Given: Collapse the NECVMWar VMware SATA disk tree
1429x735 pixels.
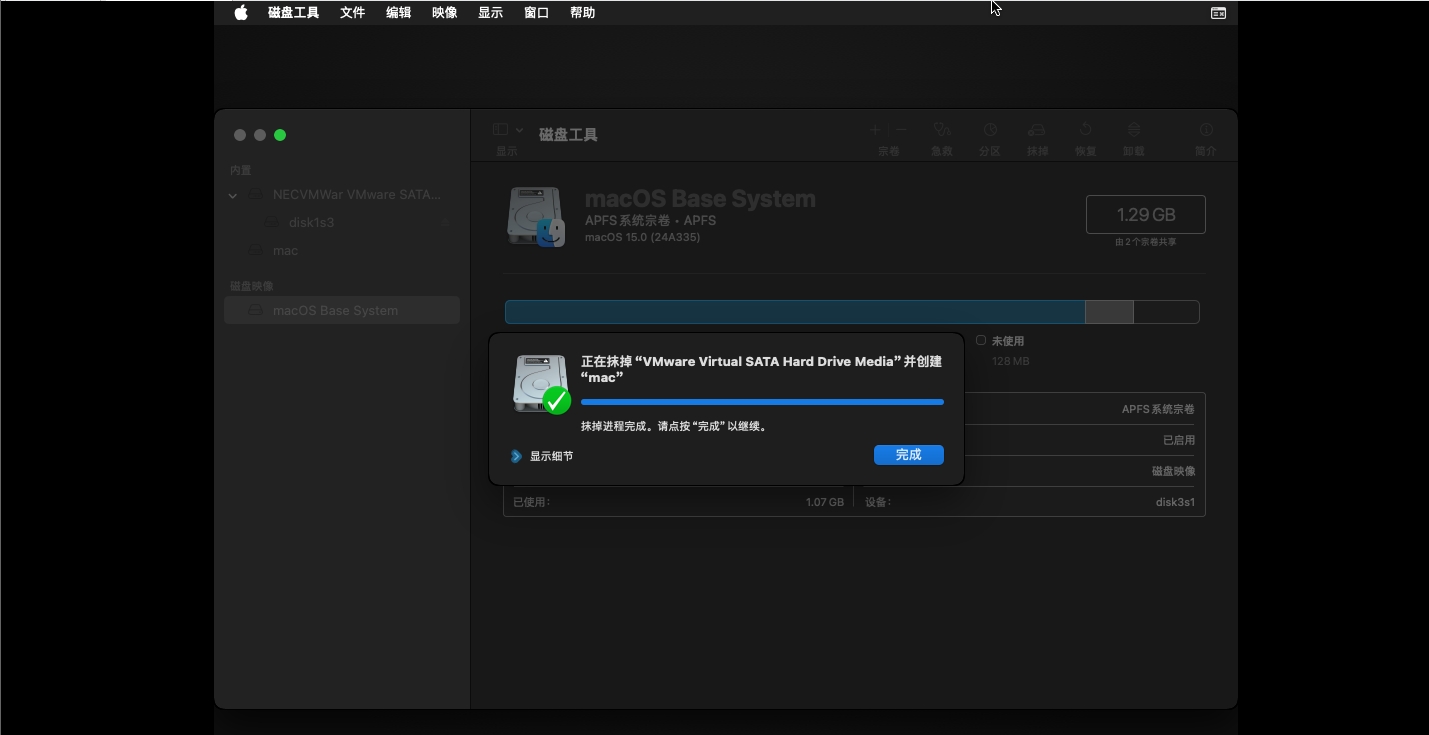Looking at the screenshot, I should point(233,196).
